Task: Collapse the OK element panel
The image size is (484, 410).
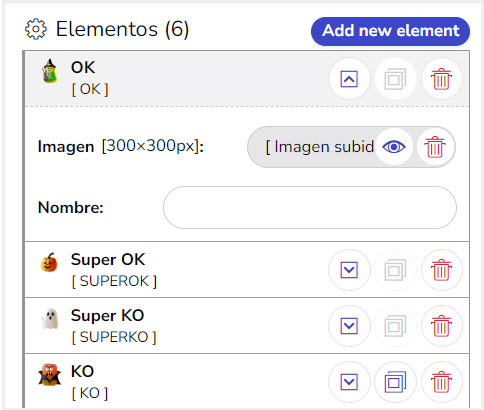Action: 349,79
